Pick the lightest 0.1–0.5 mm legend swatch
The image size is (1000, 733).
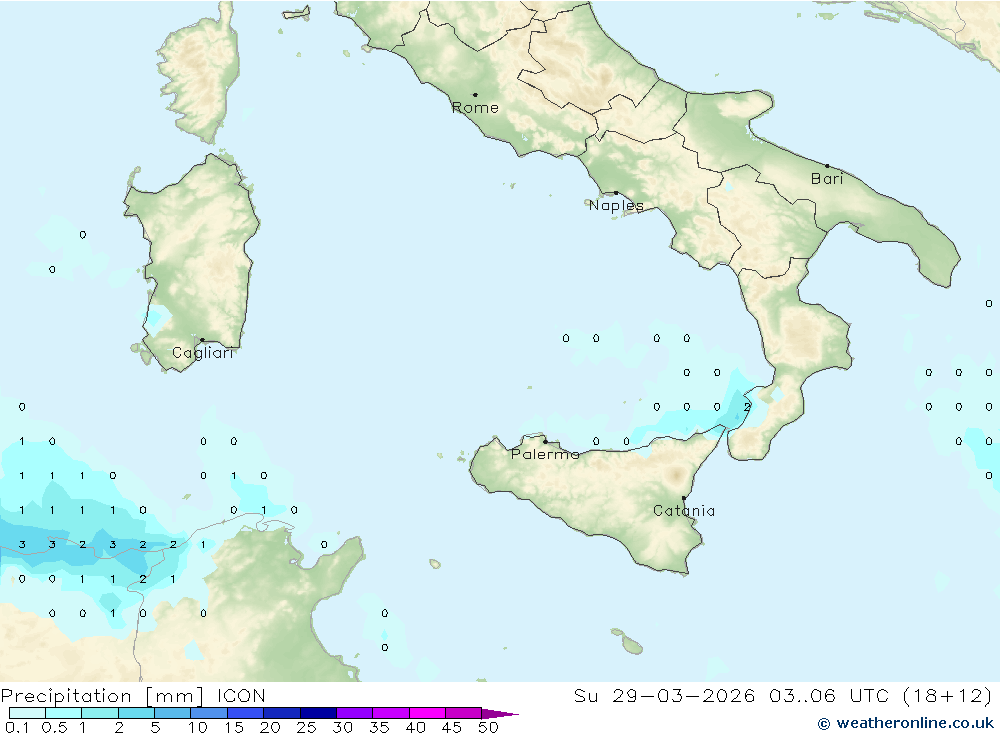pyautogui.click(x=27, y=714)
